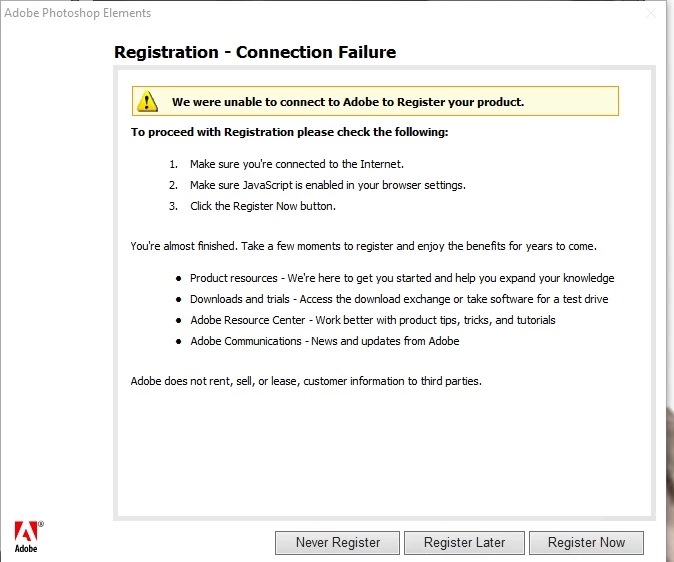Select step 1 about Internet connection

(x=286, y=164)
